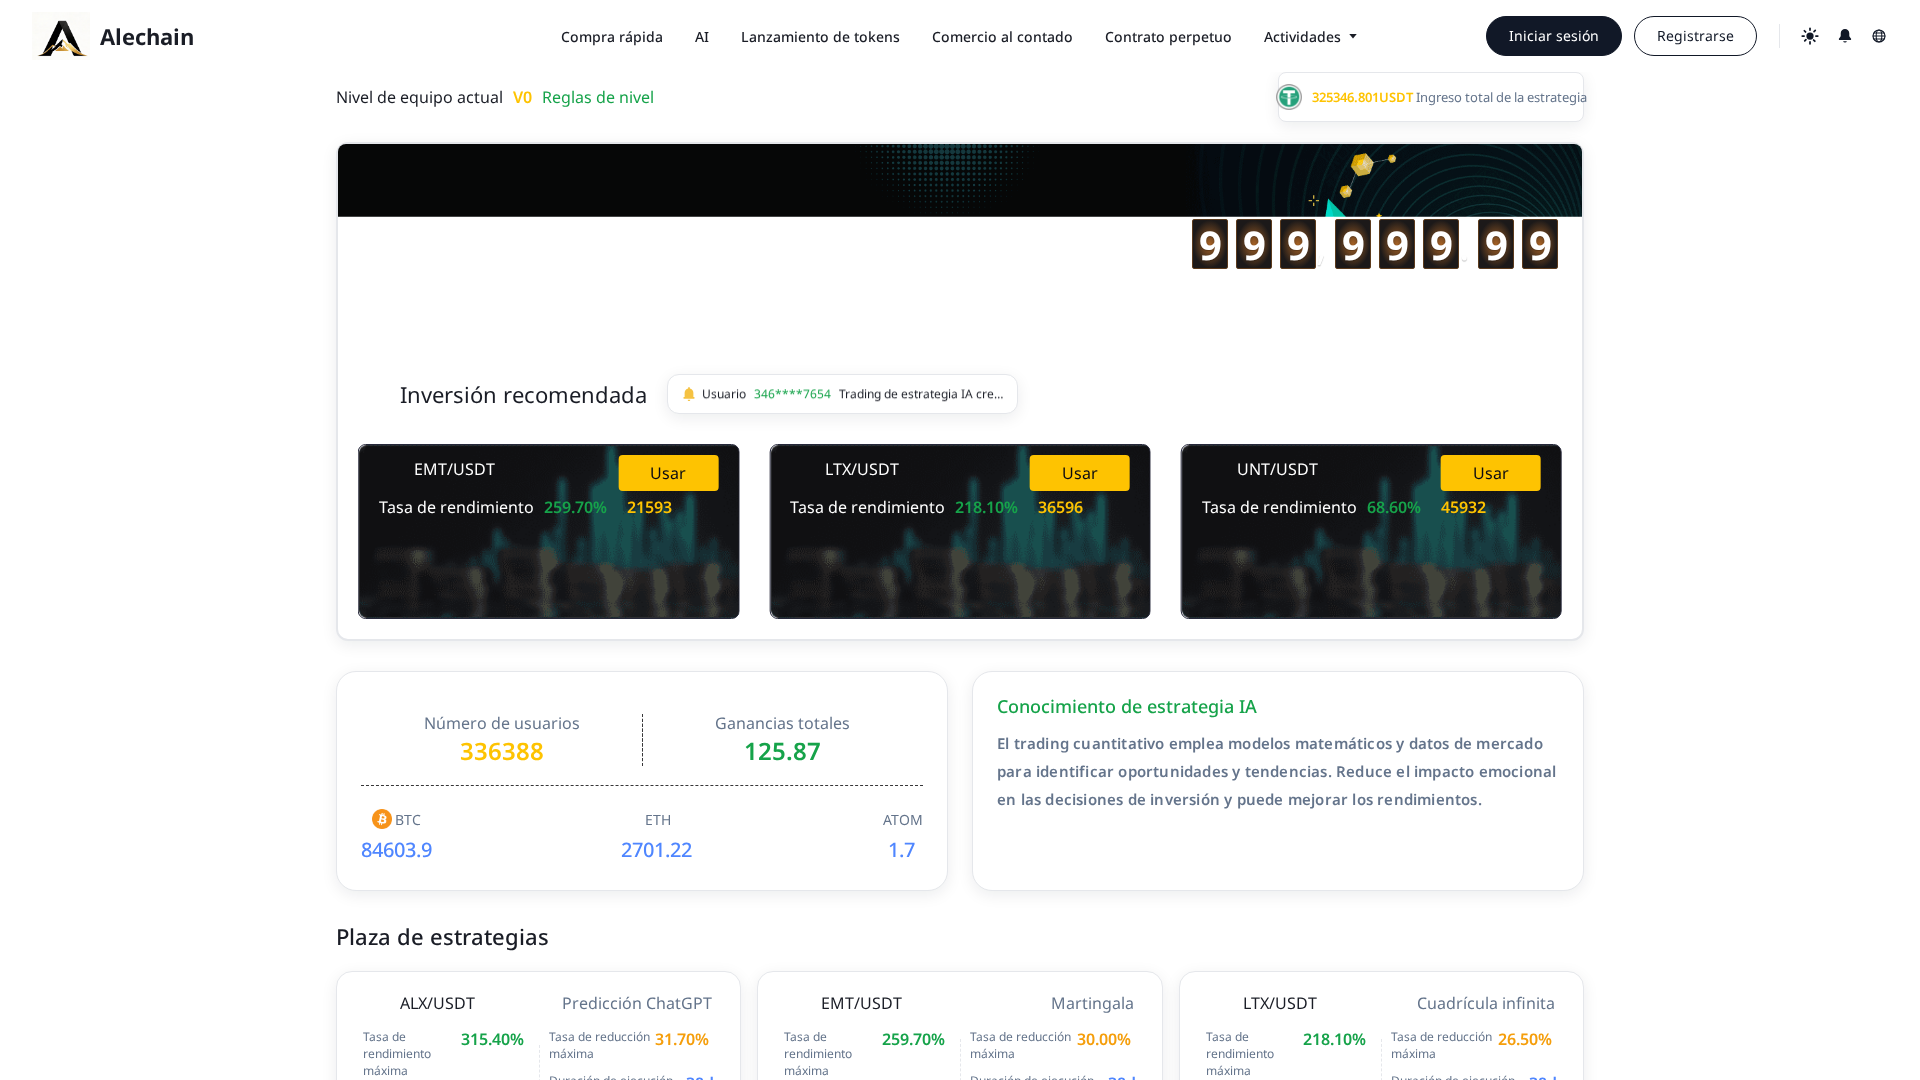The image size is (1920, 1080).
Task: Go to Lanzamiento de tokens
Action: point(820,37)
